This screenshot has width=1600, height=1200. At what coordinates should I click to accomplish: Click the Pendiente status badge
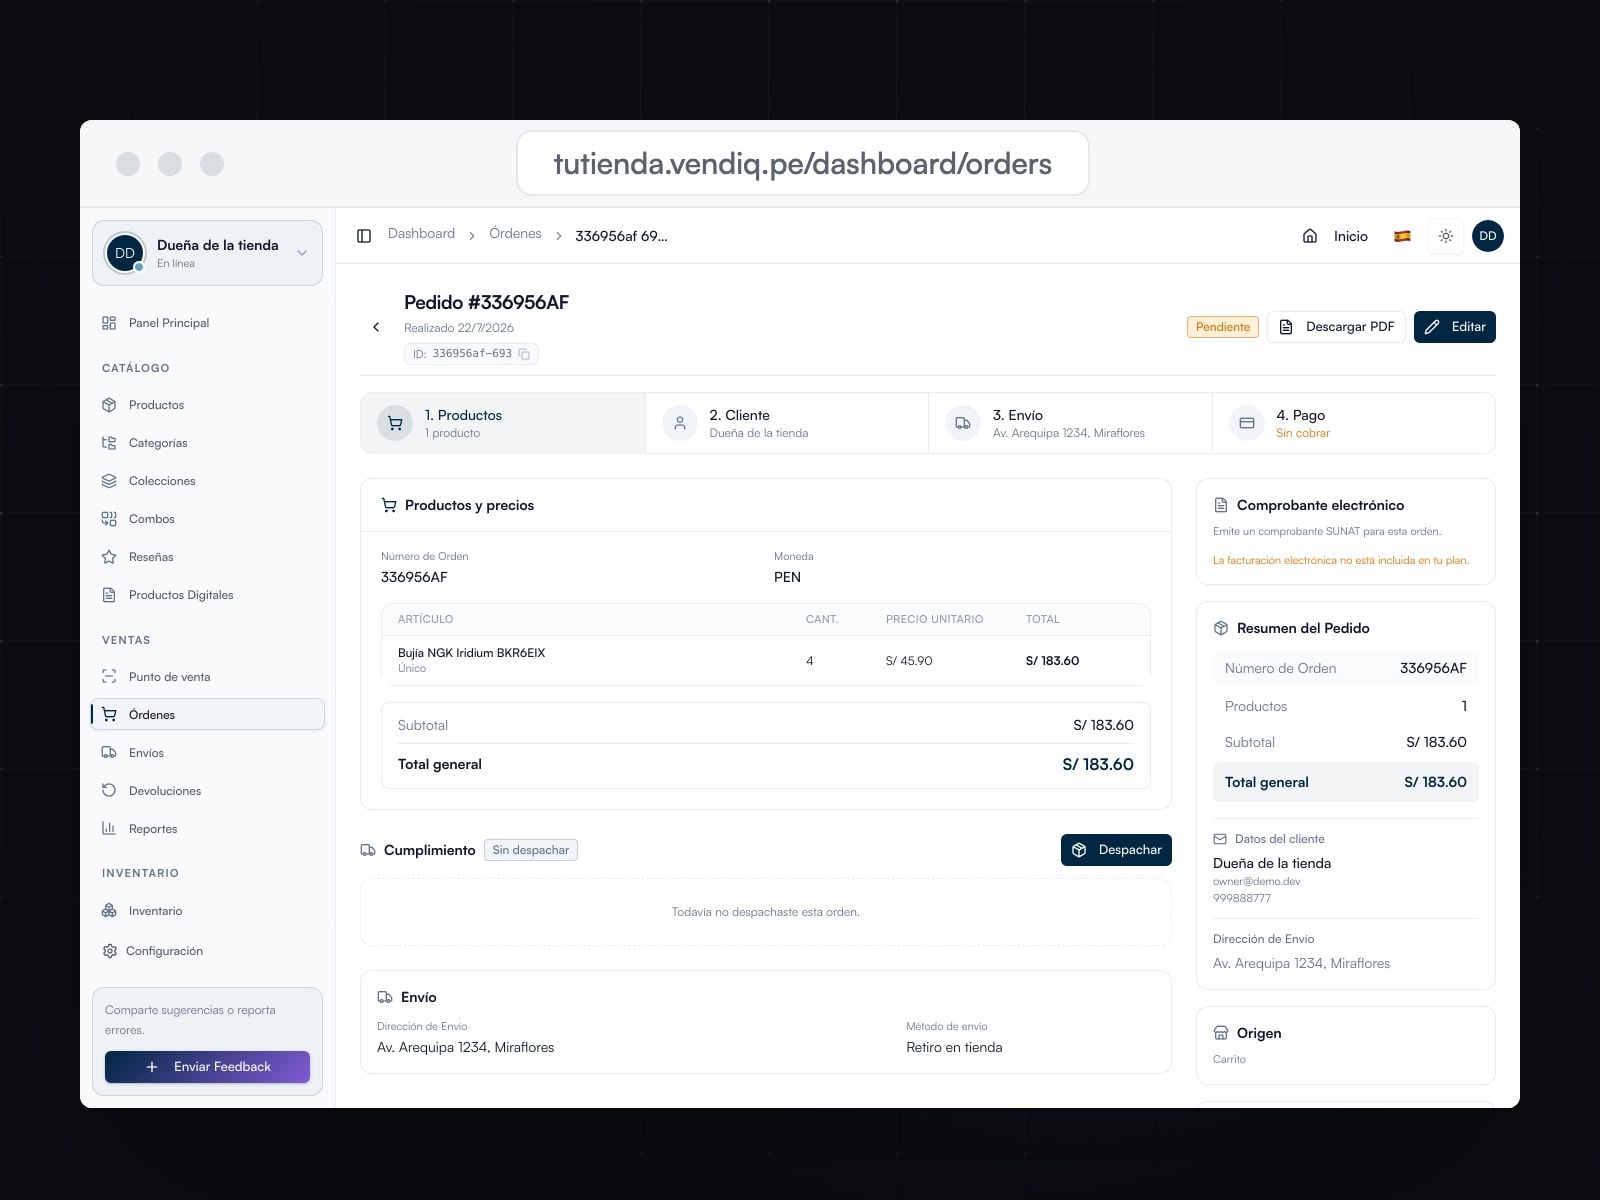click(x=1223, y=327)
